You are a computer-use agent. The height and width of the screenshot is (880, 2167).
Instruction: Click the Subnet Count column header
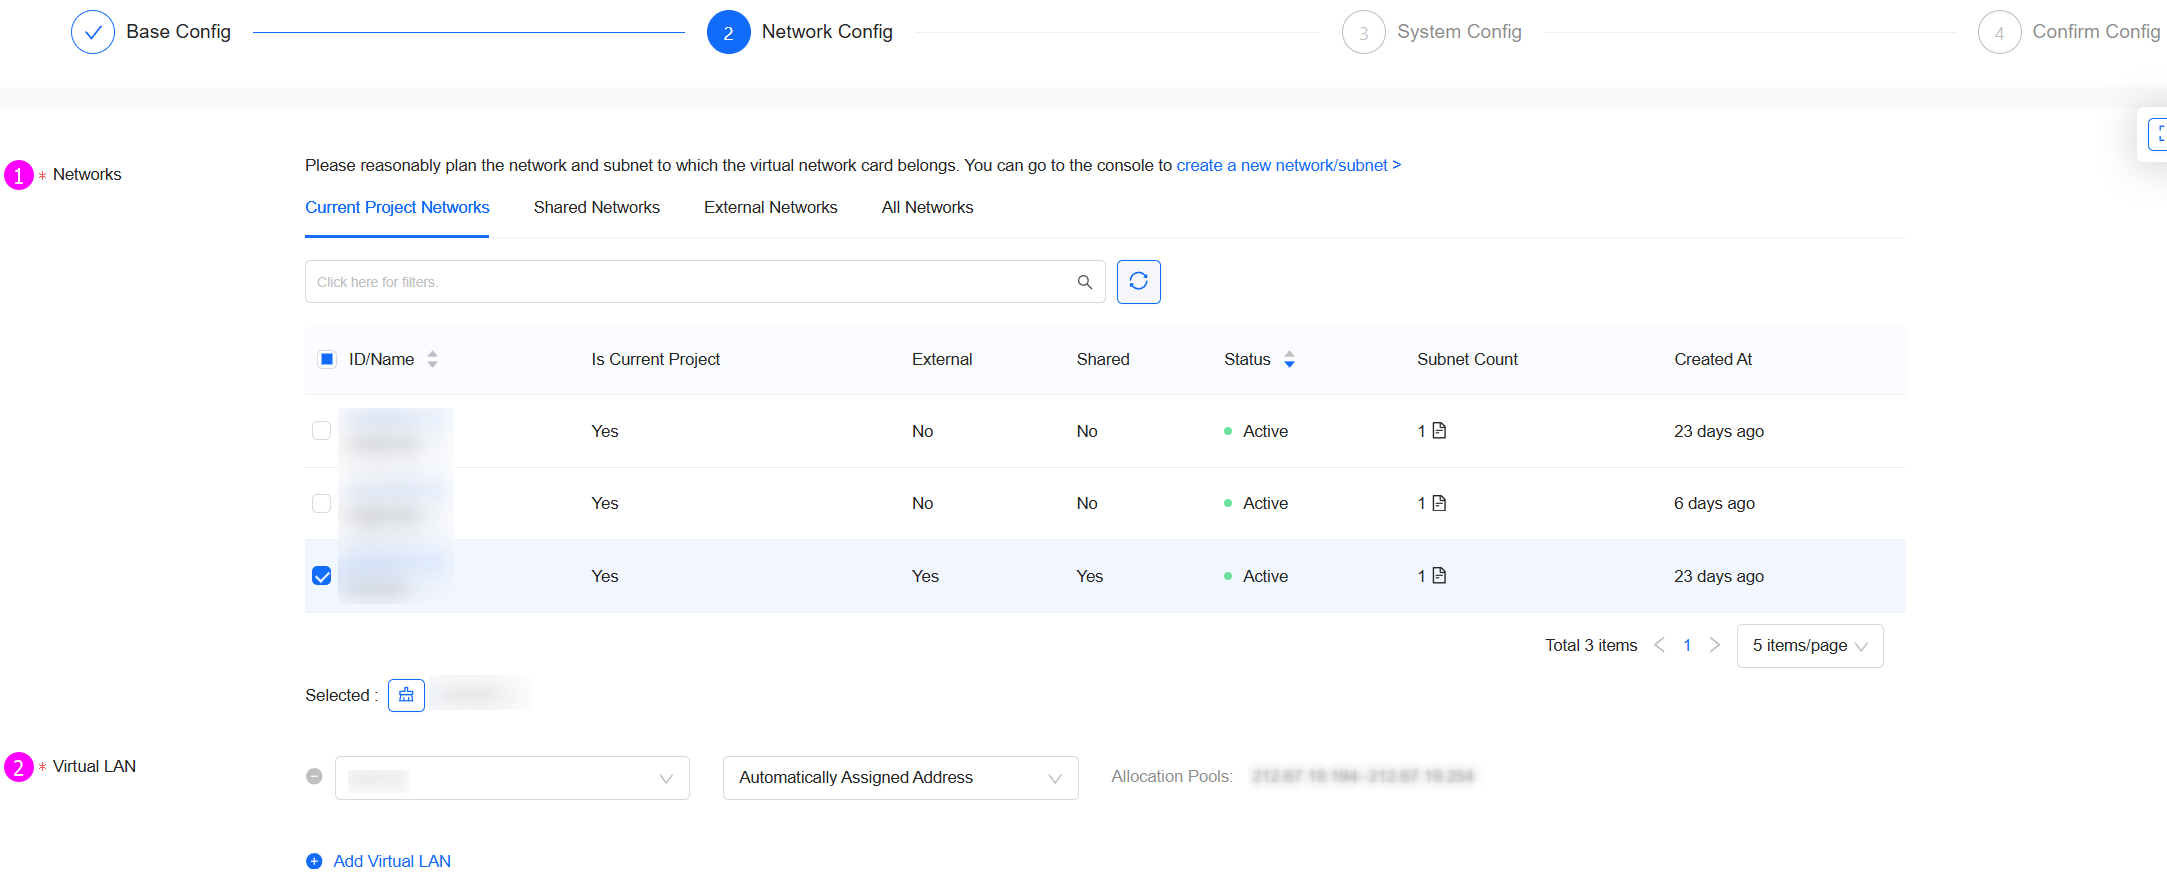[x=1467, y=359]
